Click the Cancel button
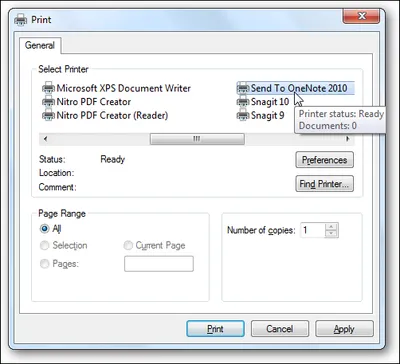Screen dimensions: 400x364 pos(280,329)
